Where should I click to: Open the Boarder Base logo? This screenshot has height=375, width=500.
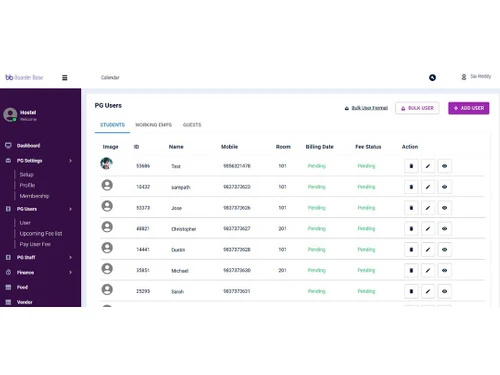point(24,77)
